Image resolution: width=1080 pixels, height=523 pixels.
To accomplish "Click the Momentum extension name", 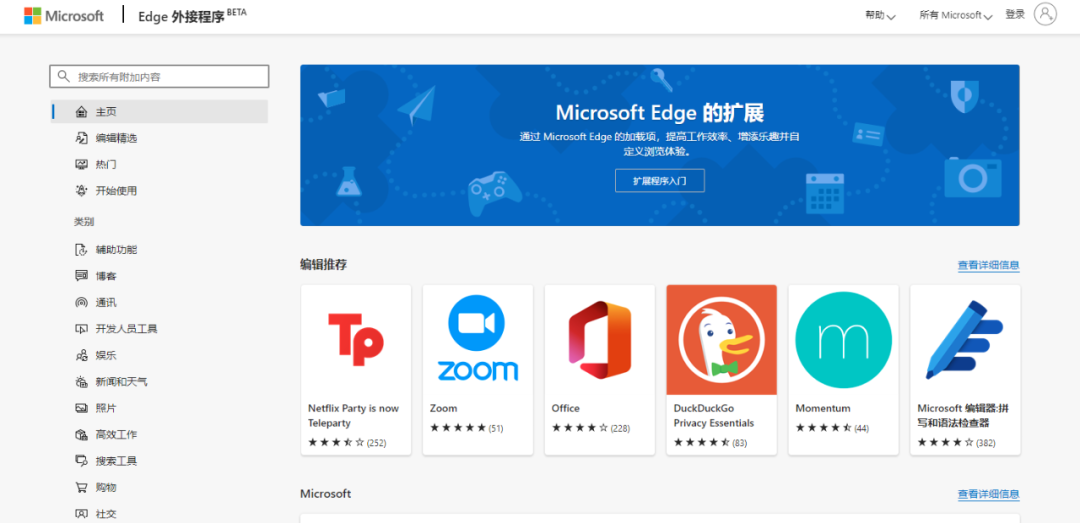I will point(822,408).
